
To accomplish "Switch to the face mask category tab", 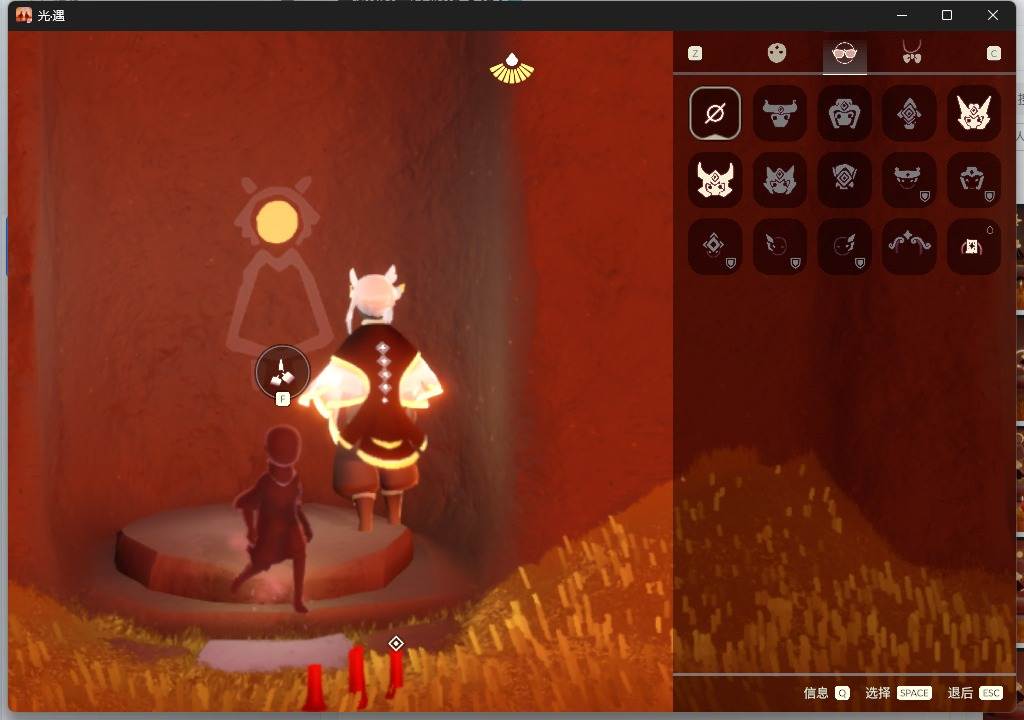I will click(x=776, y=53).
